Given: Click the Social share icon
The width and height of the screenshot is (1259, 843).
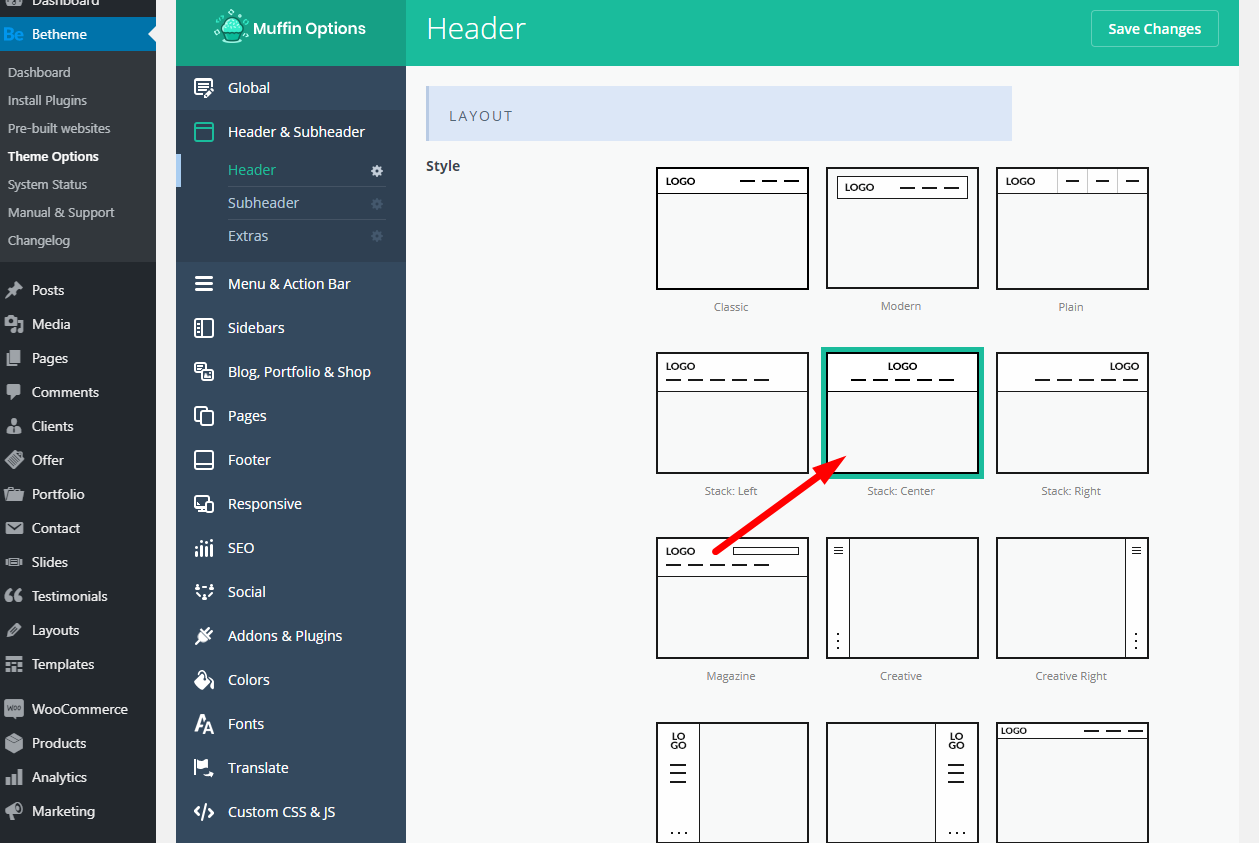Looking at the screenshot, I should point(204,592).
